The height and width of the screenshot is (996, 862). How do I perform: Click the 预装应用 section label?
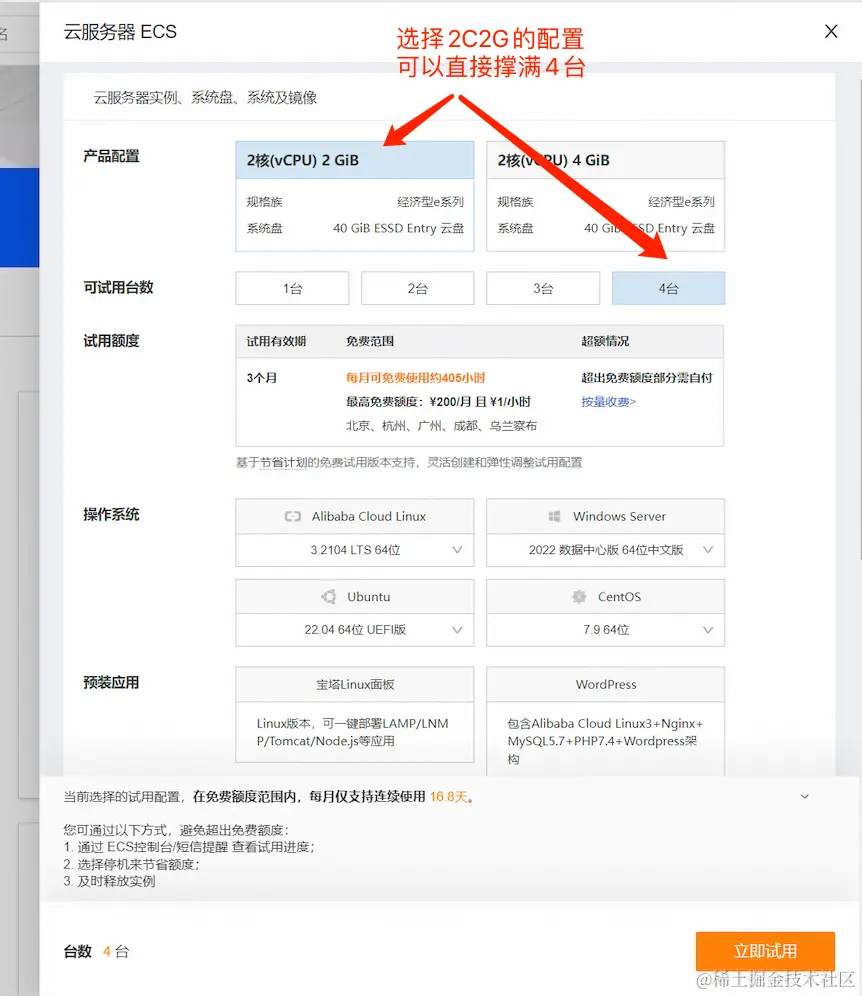[111, 683]
